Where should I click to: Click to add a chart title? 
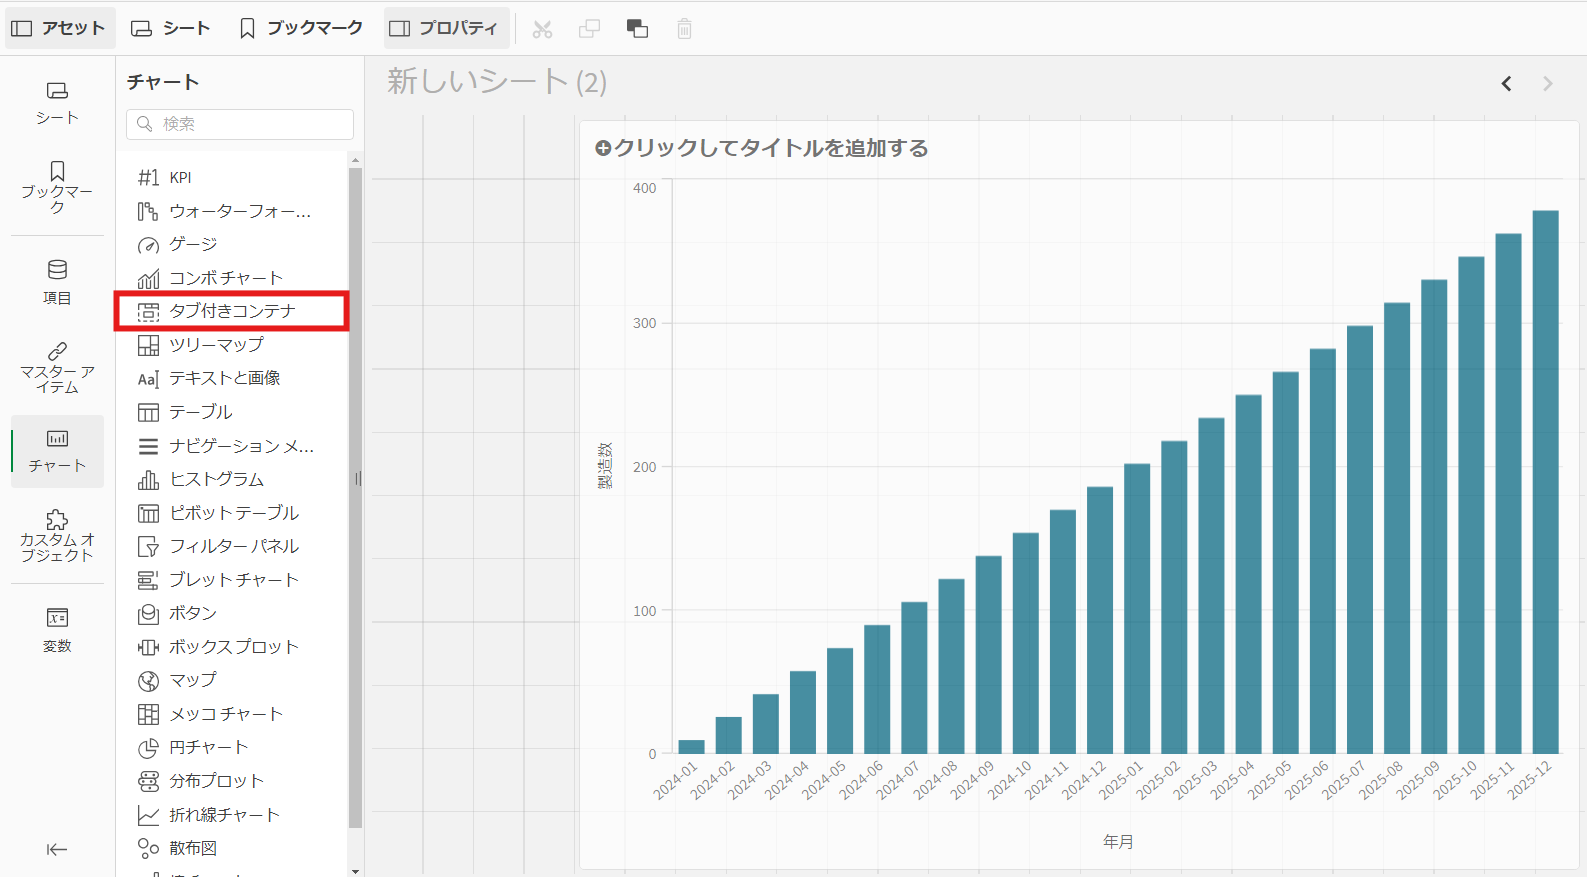click(x=762, y=148)
